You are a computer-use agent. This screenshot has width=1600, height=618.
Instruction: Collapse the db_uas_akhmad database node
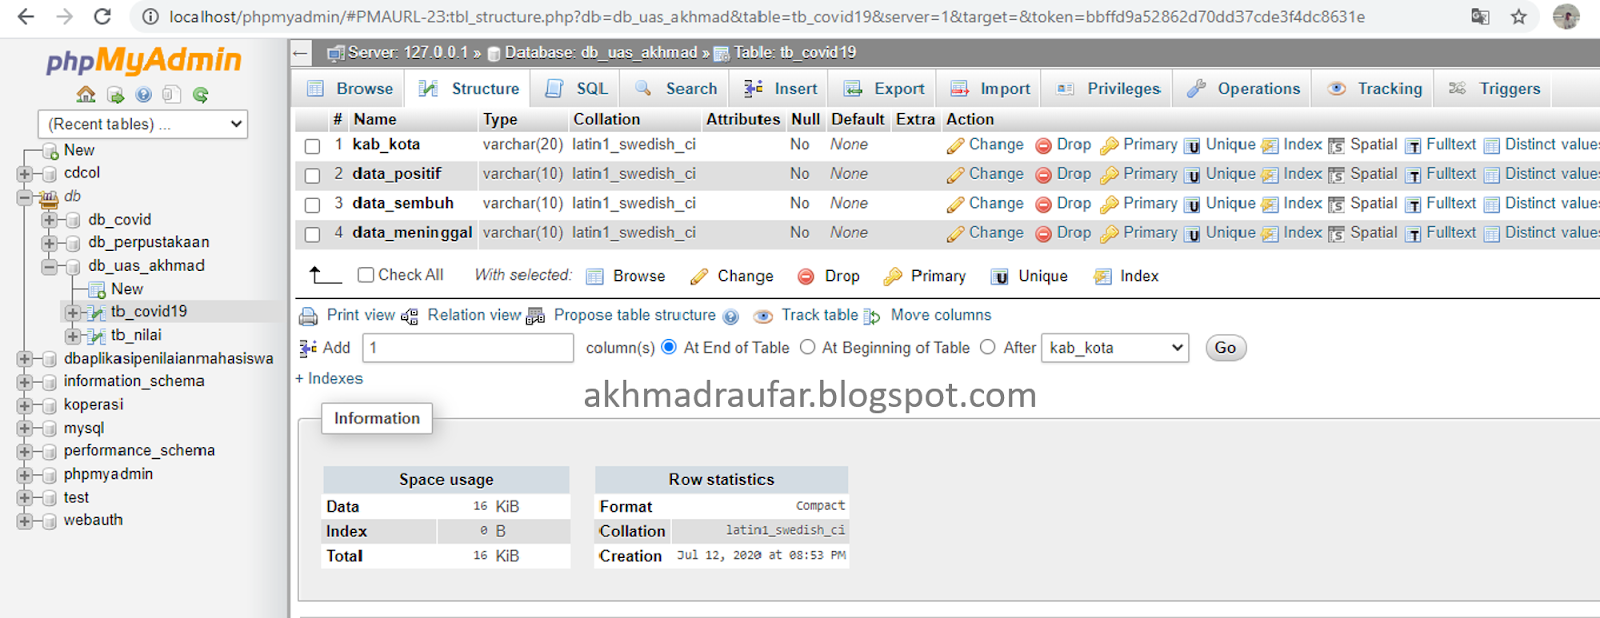(49, 266)
